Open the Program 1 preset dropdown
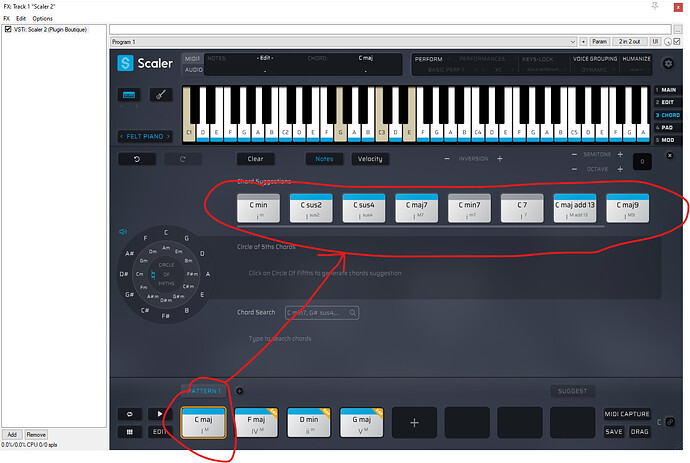Image resolution: width=690 pixels, height=463 pixels. [x=343, y=42]
